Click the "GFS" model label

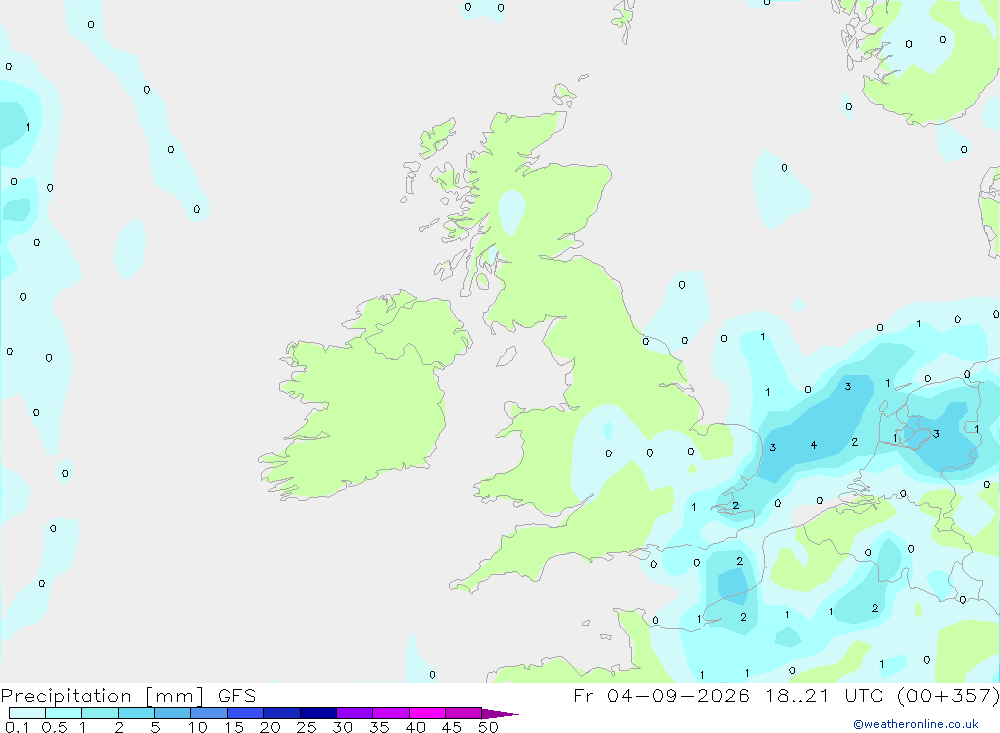pos(237,696)
